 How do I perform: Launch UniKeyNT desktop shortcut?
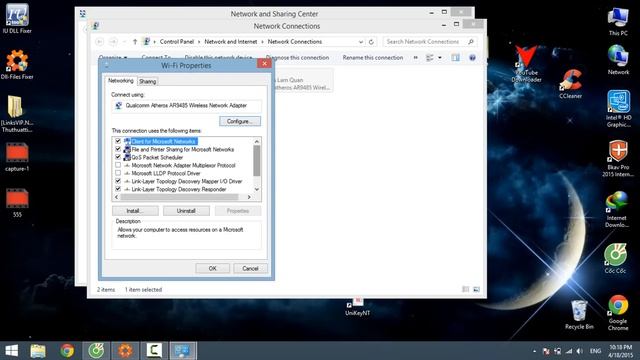[358, 307]
